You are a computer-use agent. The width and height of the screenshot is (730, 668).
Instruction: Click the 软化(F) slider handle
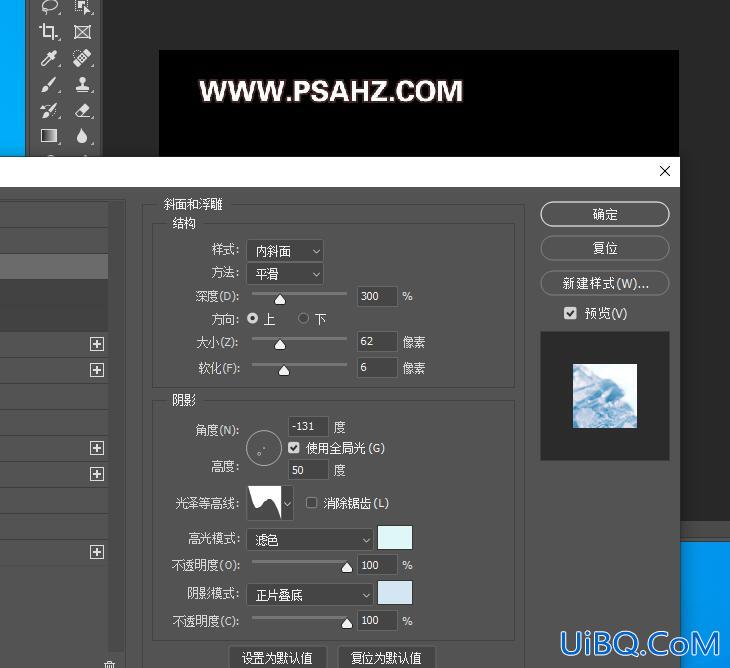click(x=284, y=371)
